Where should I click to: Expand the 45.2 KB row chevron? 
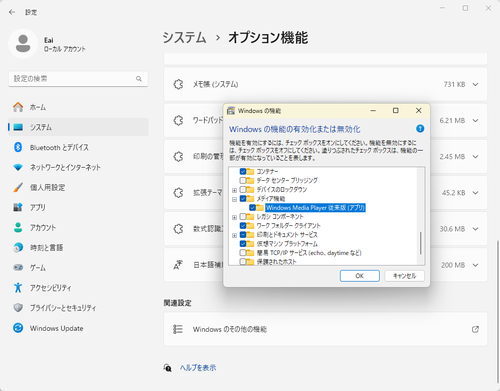[x=475, y=193]
